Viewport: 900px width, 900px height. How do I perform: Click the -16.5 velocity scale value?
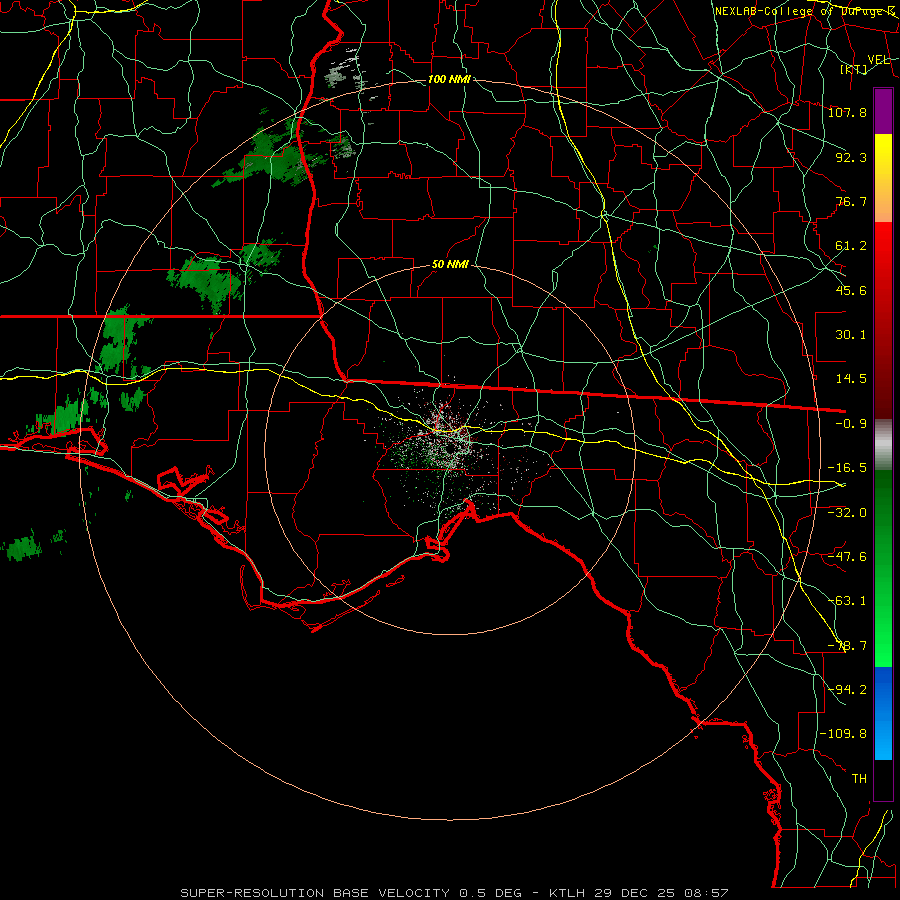[847, 468]
